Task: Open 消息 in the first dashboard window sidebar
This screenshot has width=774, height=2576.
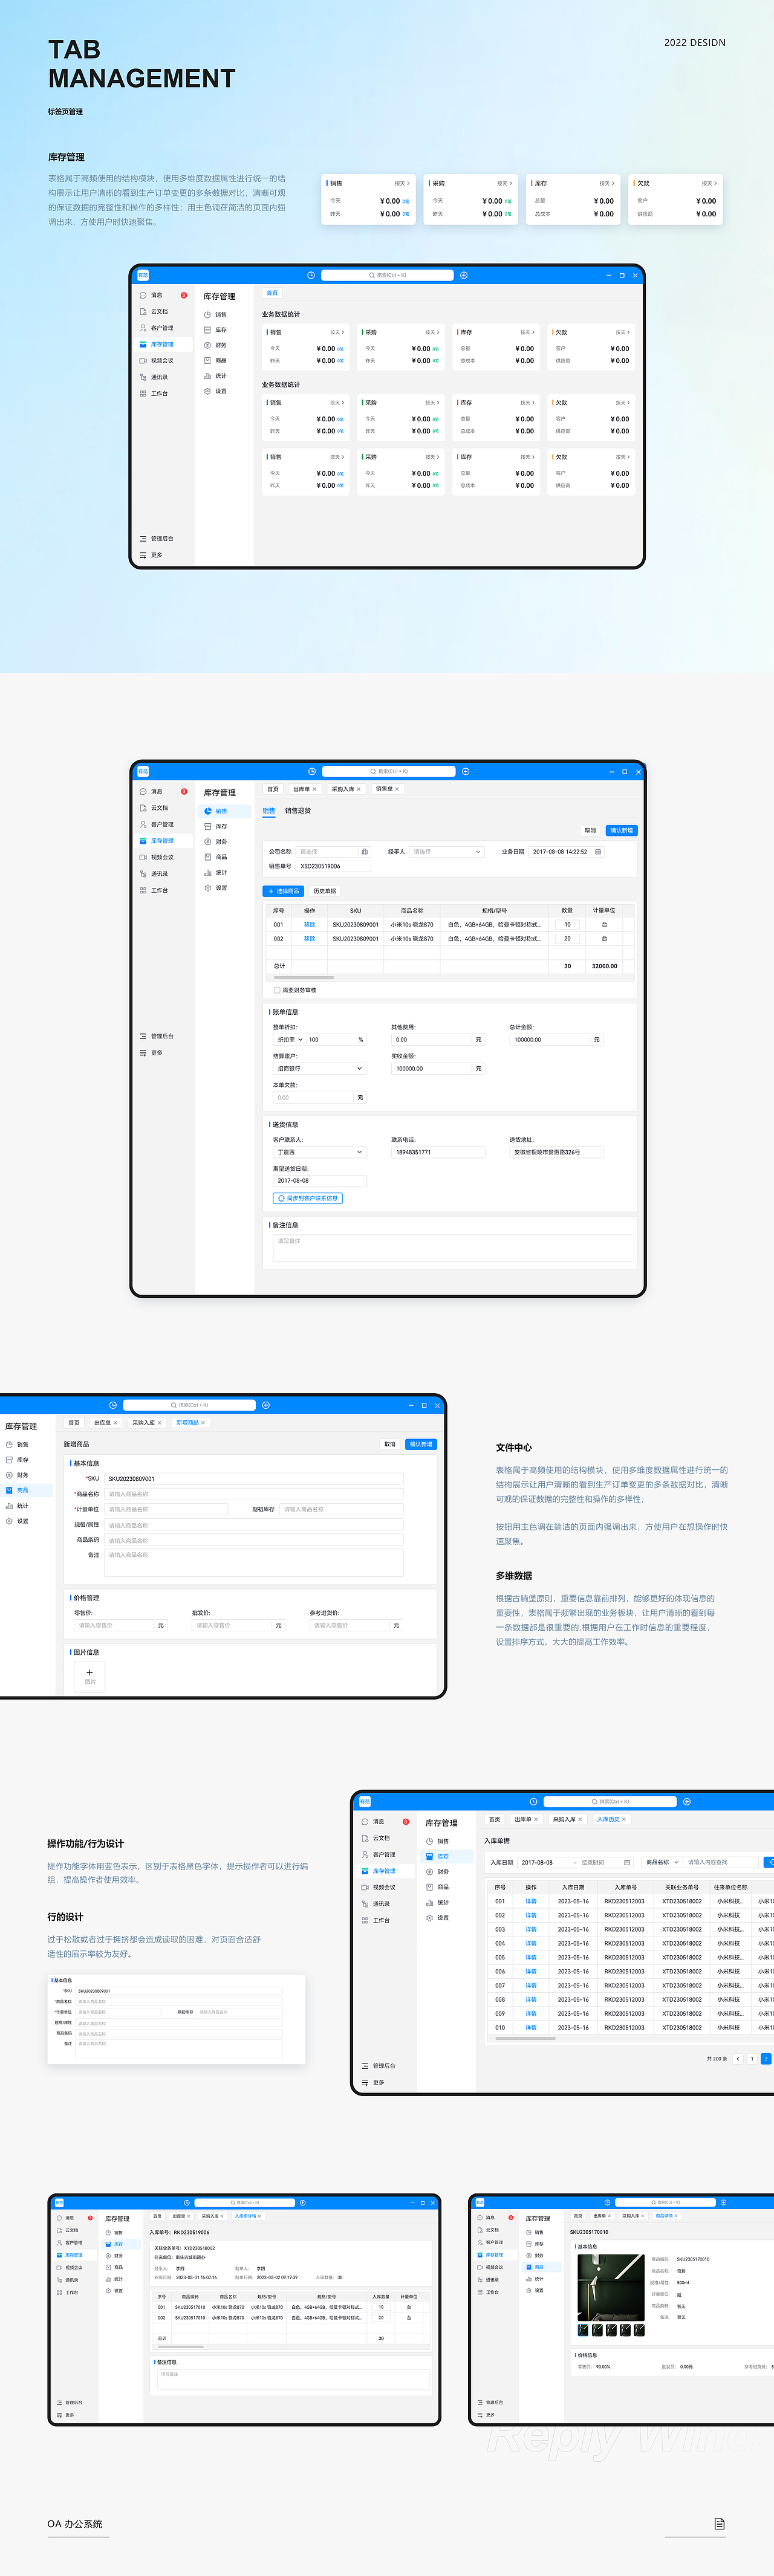Action: click(156, 295)
